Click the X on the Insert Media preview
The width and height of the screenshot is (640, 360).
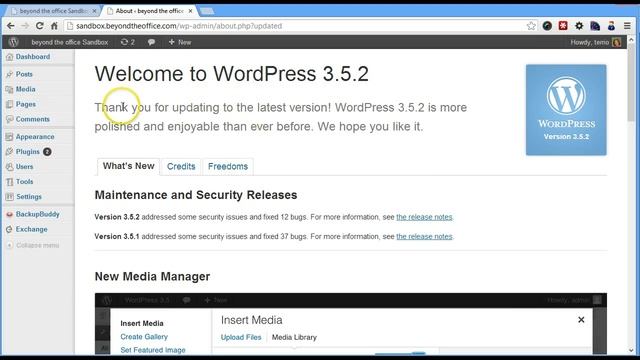pos(581,320)
